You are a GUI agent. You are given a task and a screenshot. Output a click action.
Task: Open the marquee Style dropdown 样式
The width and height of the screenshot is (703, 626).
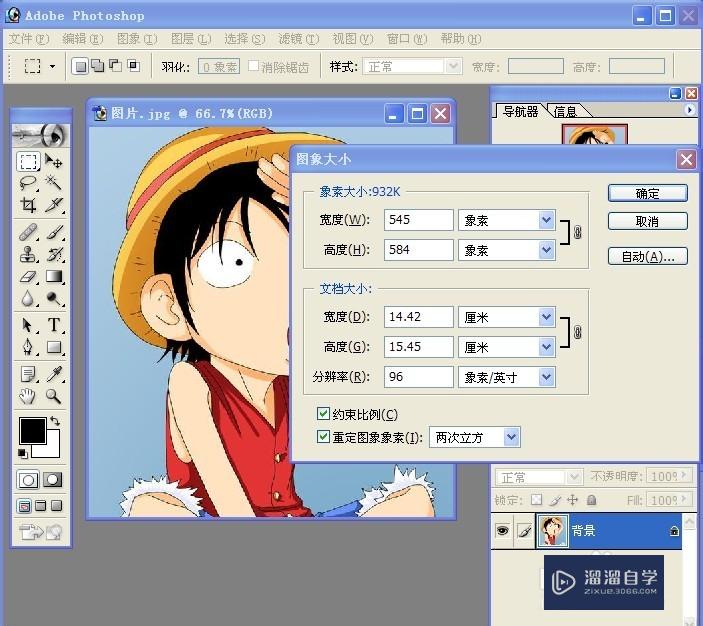click(x=454, y=66)
